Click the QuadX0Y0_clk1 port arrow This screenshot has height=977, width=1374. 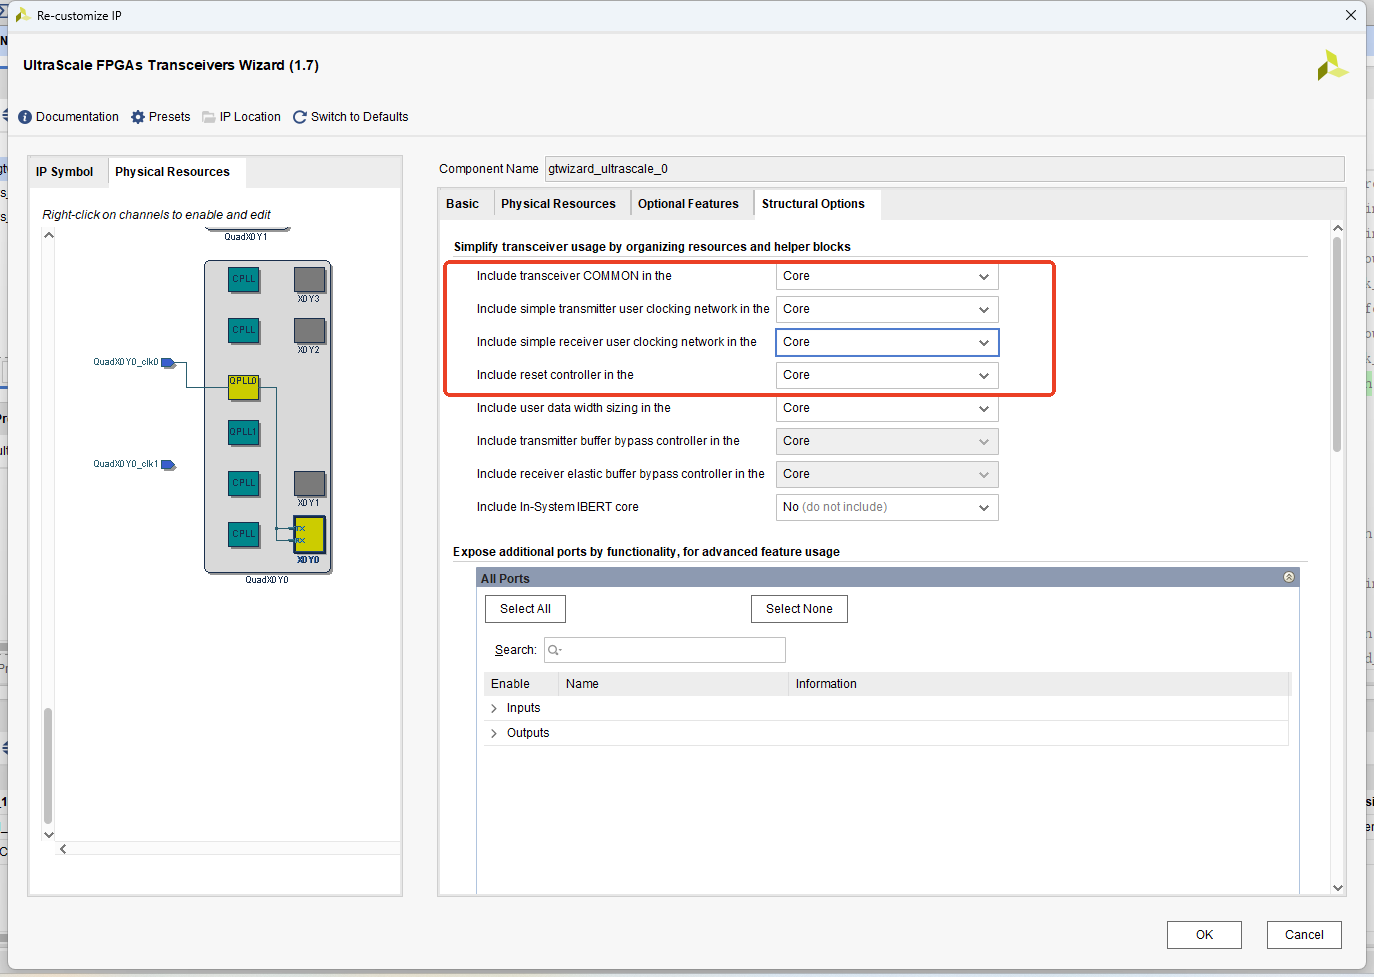168,465
